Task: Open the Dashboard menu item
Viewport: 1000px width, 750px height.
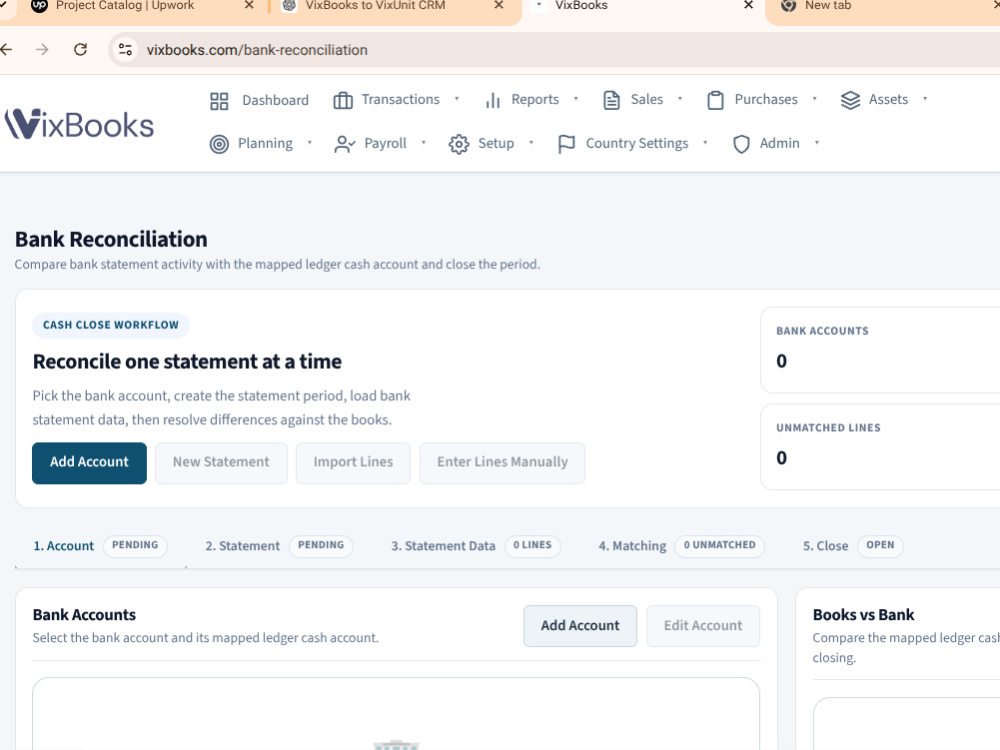Action: [276, 100]
